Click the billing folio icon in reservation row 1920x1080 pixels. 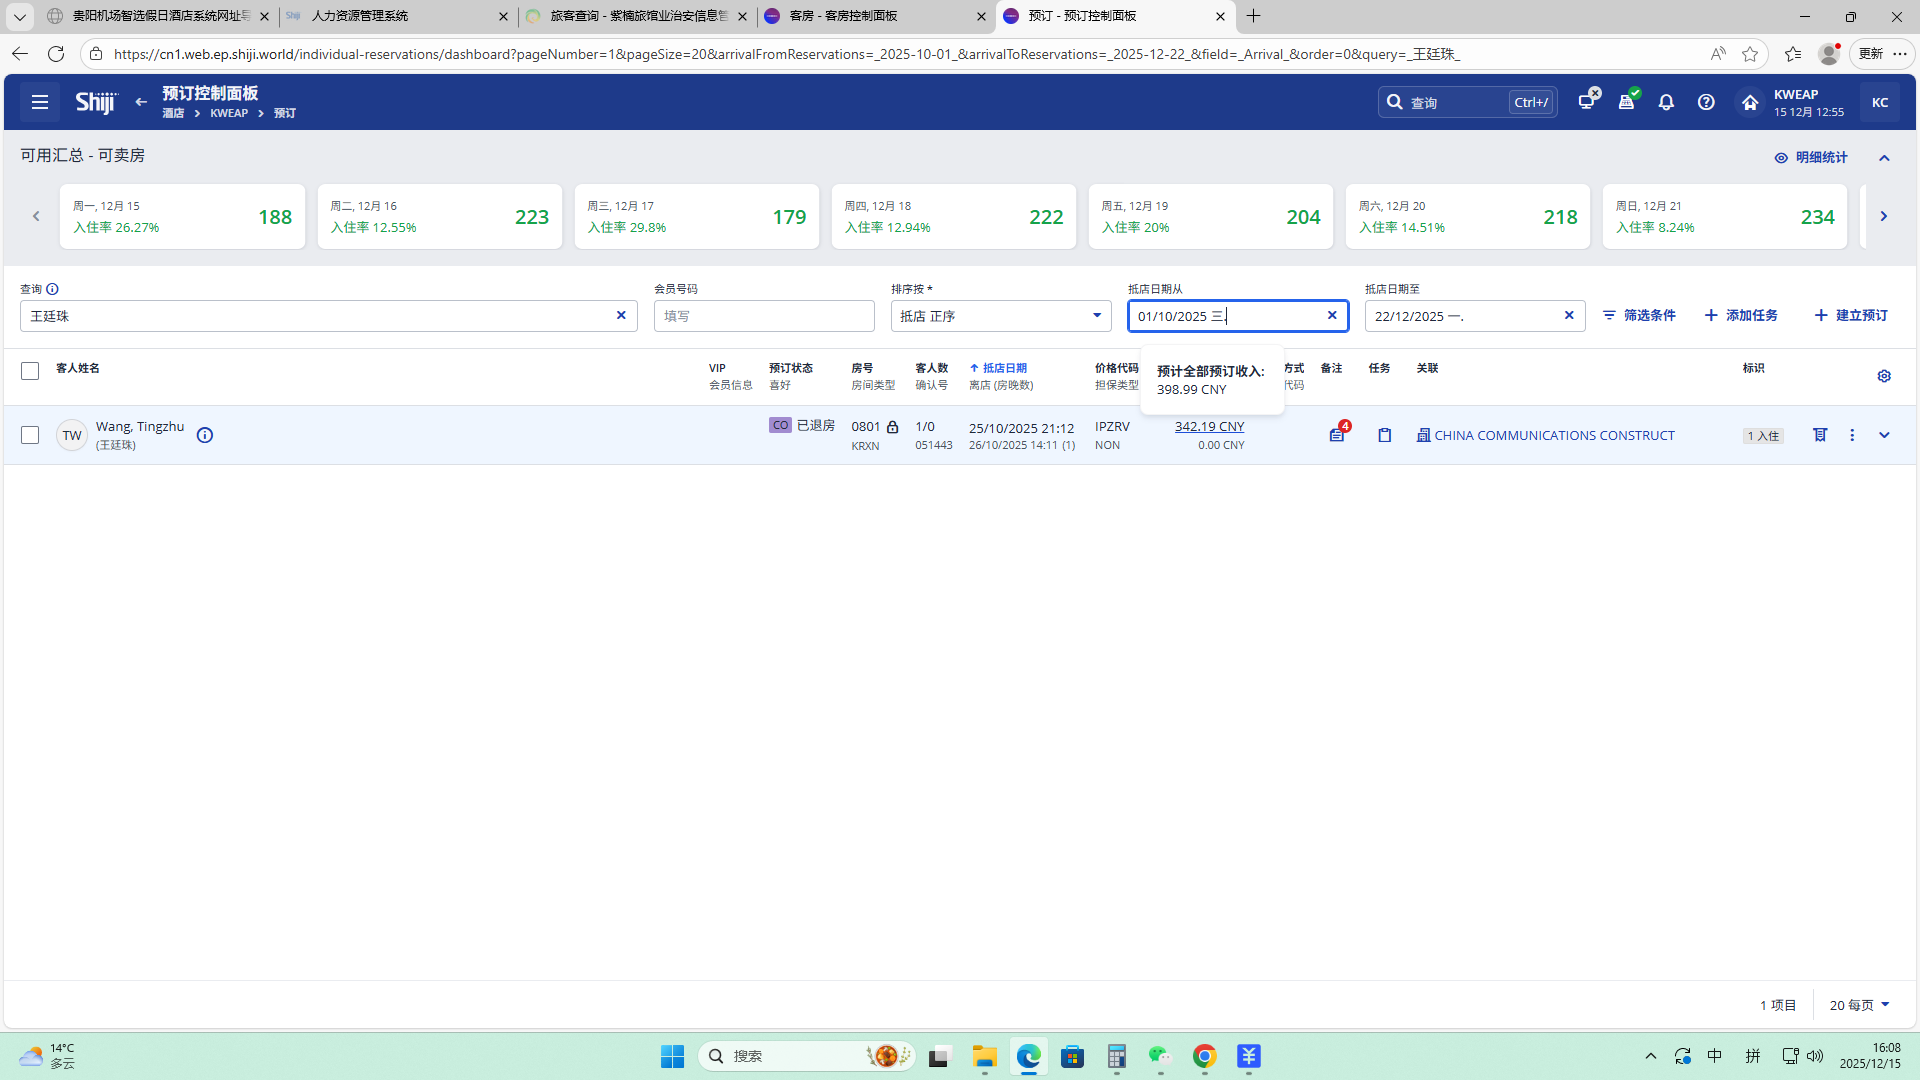tap(1820, 435)
